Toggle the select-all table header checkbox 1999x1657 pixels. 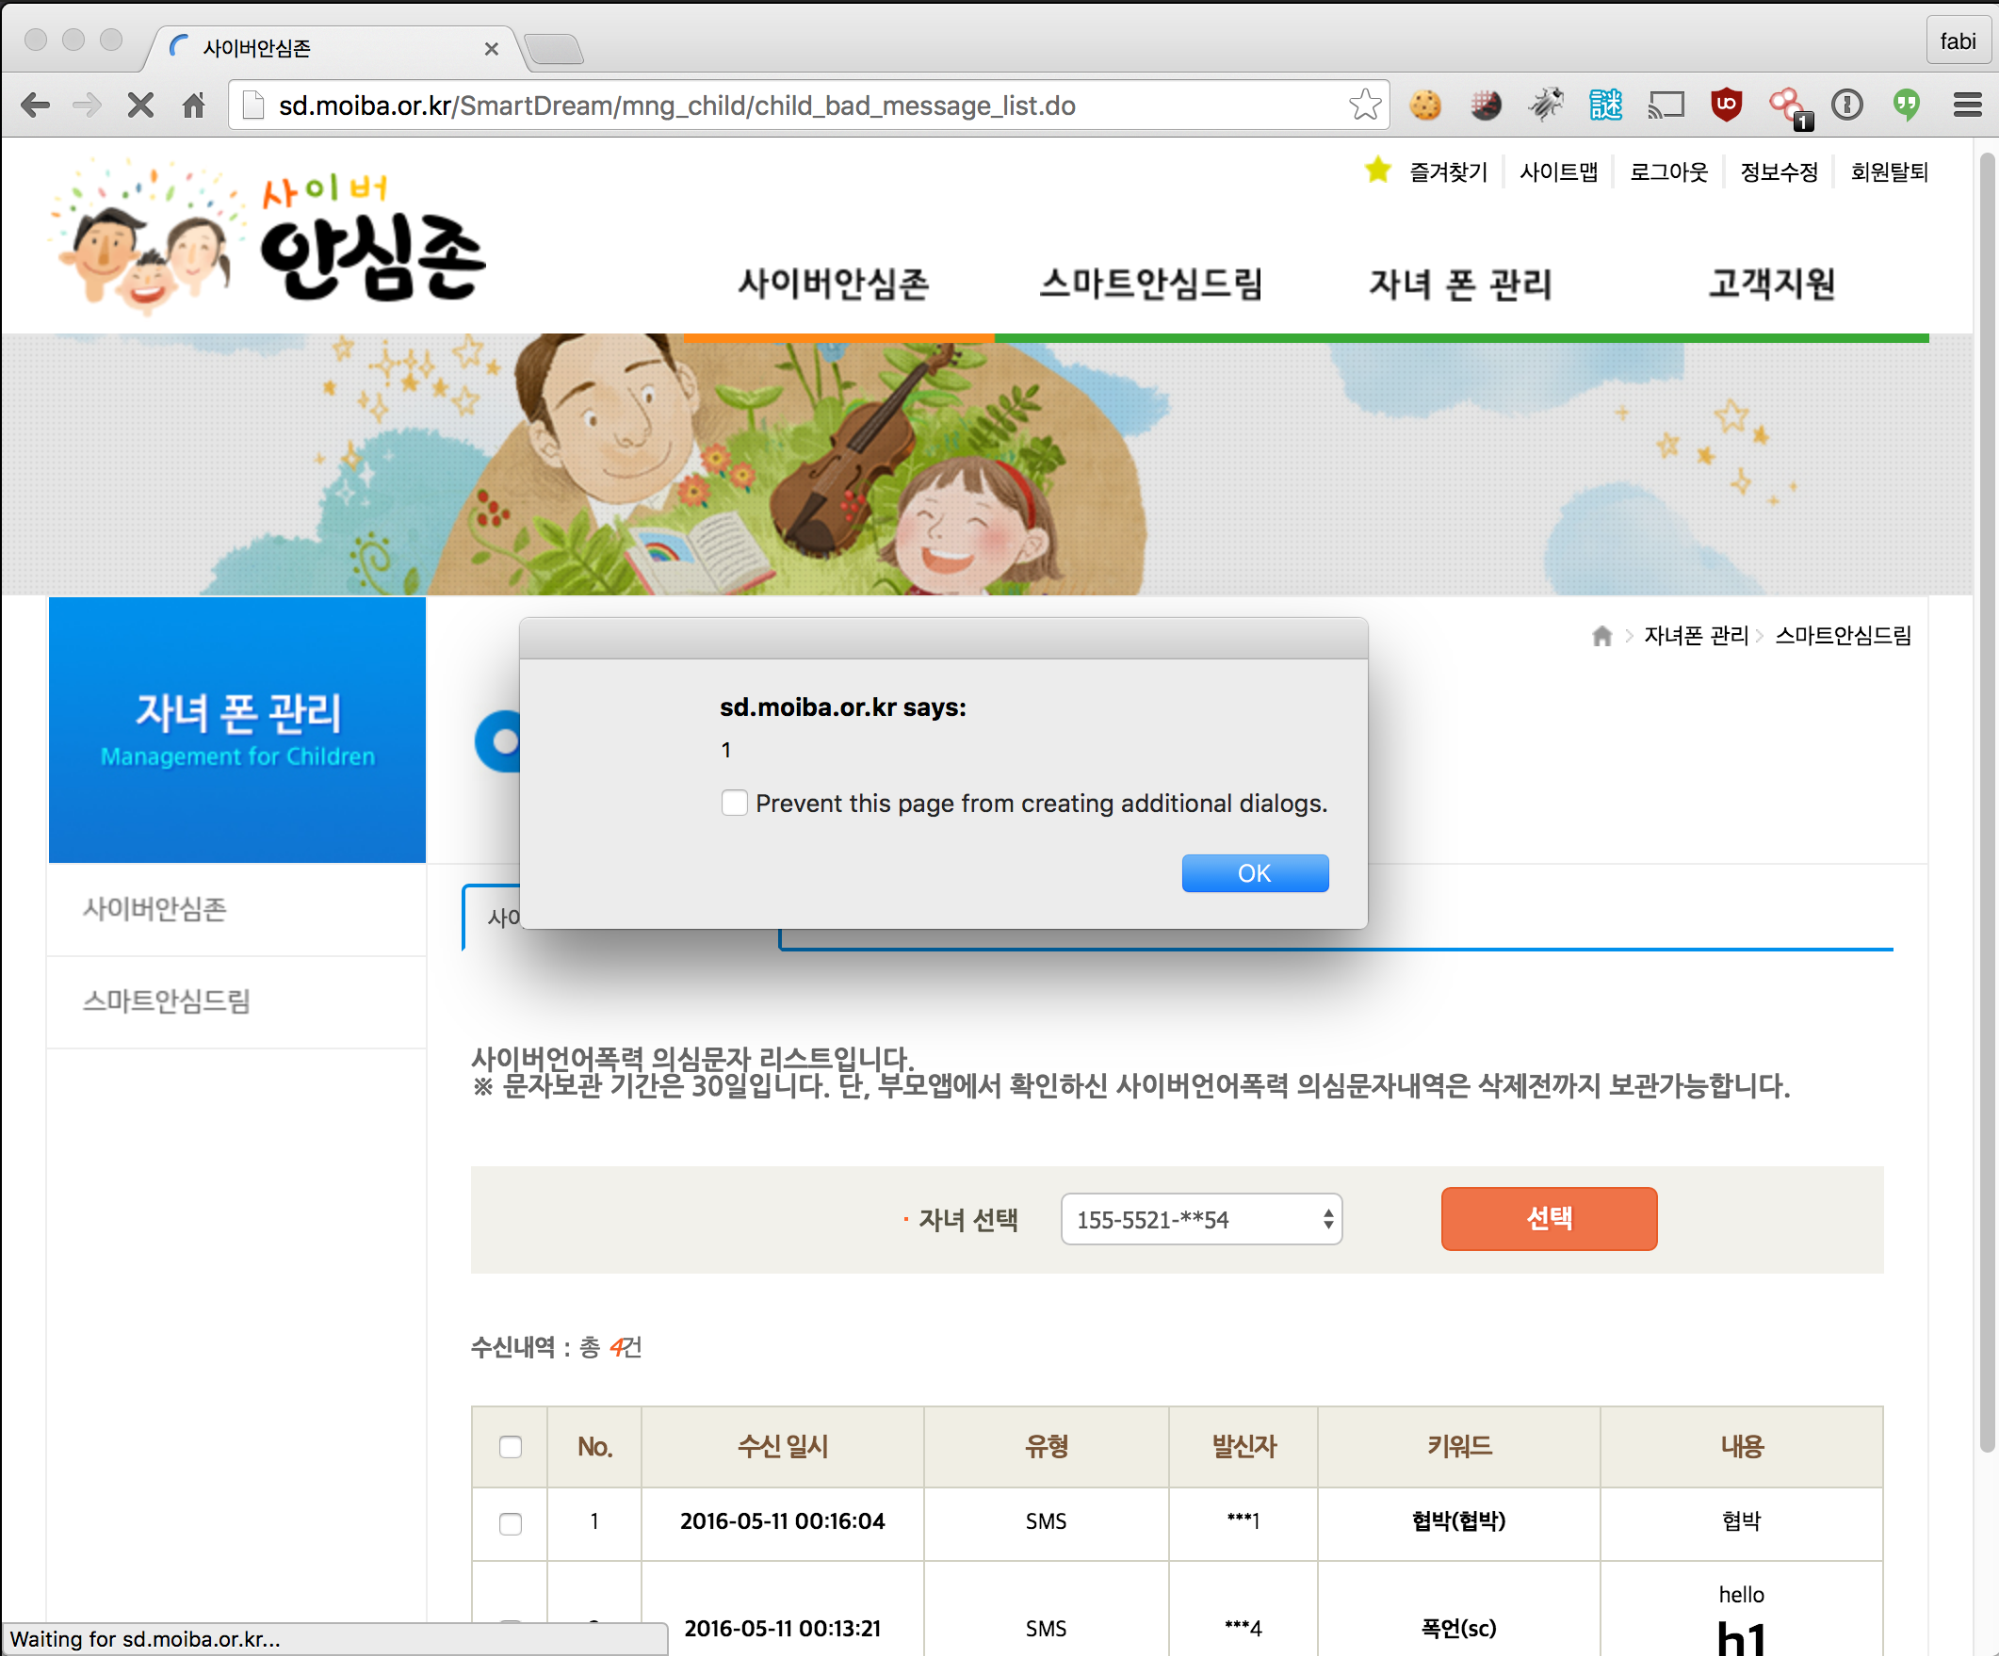tap(510, 1447)
